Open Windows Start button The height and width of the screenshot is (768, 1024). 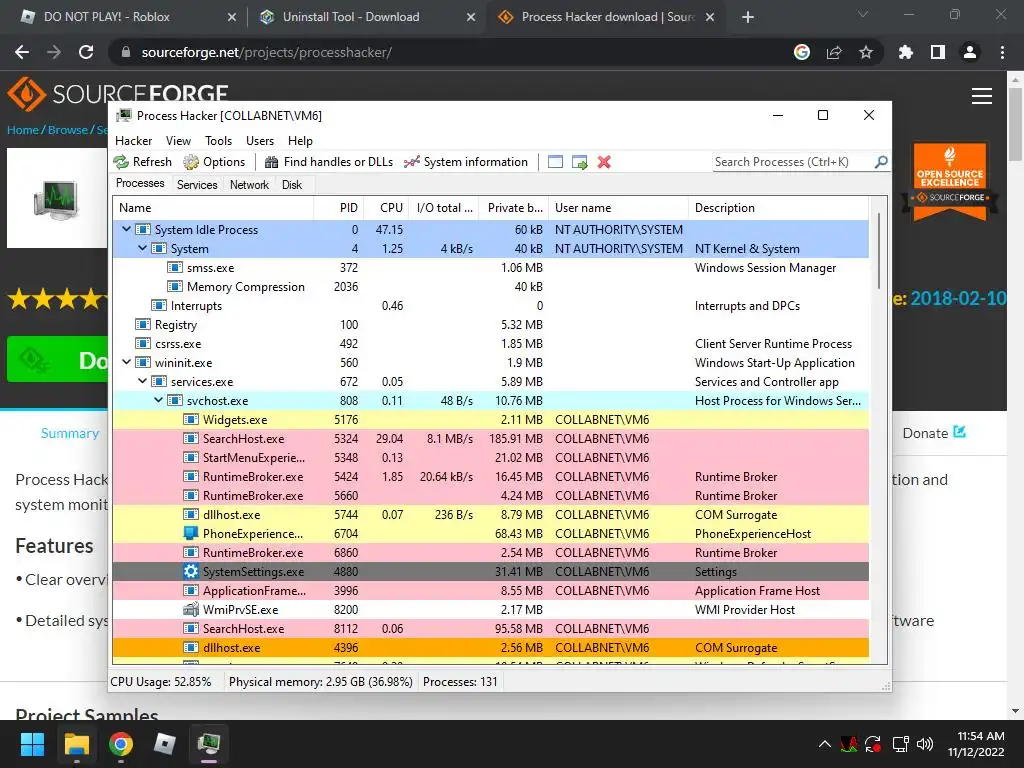click(32, 744)
